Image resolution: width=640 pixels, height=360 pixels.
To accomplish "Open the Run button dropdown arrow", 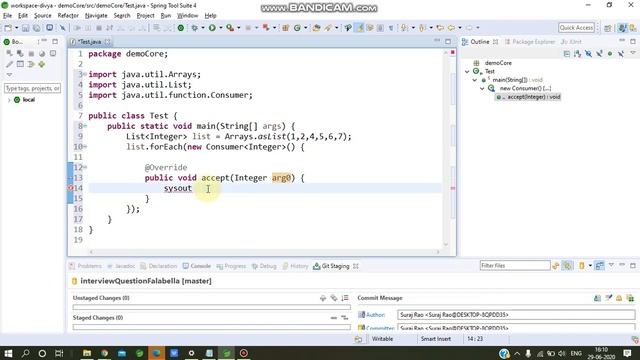I will tap(220, 28).
